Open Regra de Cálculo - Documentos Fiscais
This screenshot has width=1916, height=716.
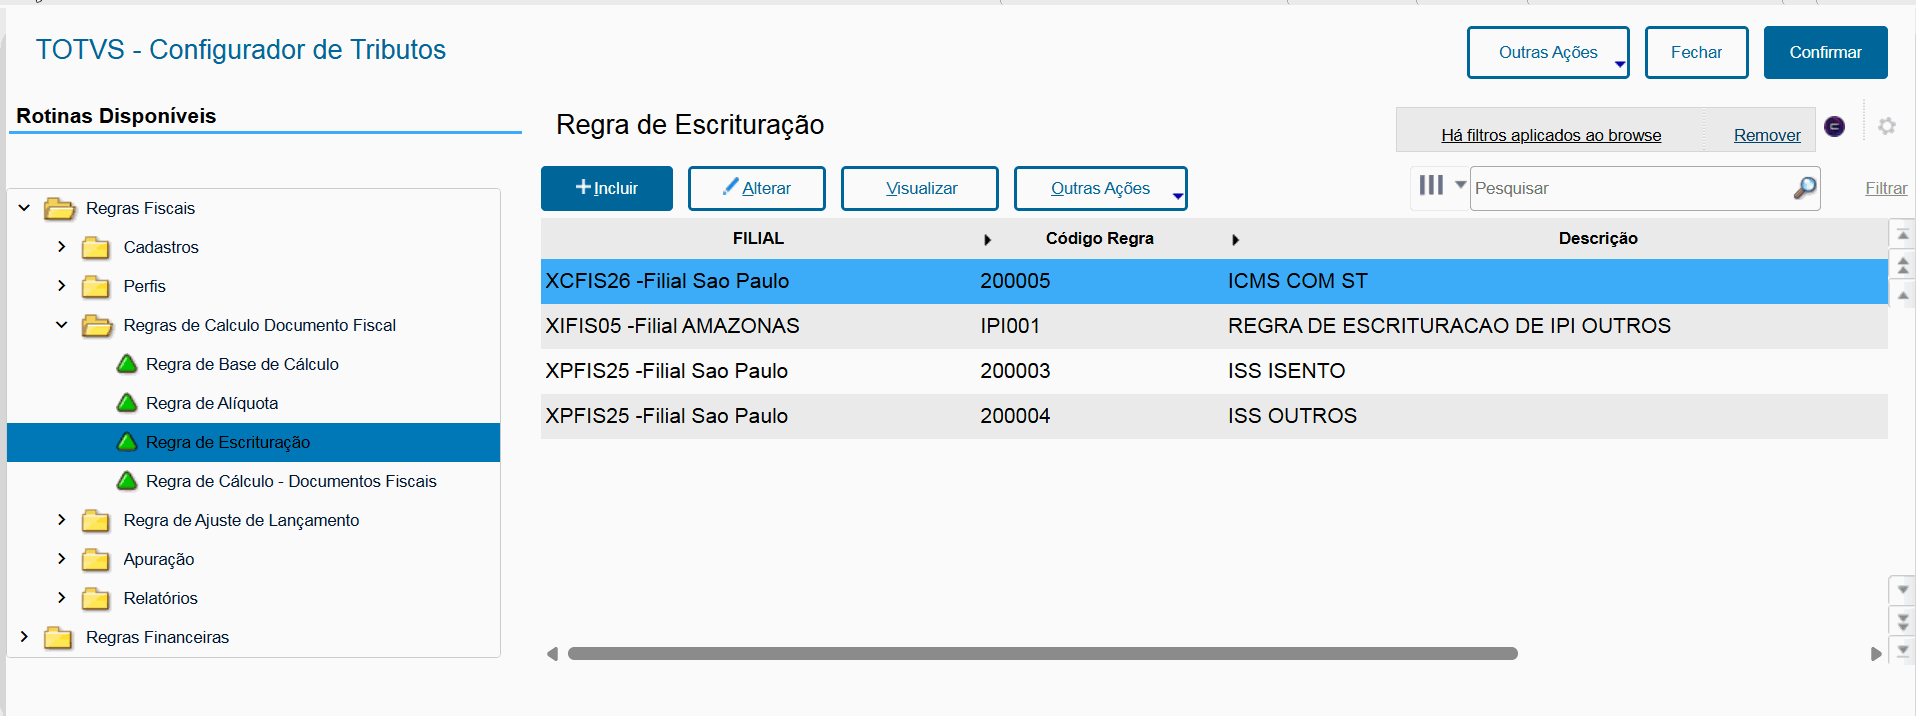(291, 481)
